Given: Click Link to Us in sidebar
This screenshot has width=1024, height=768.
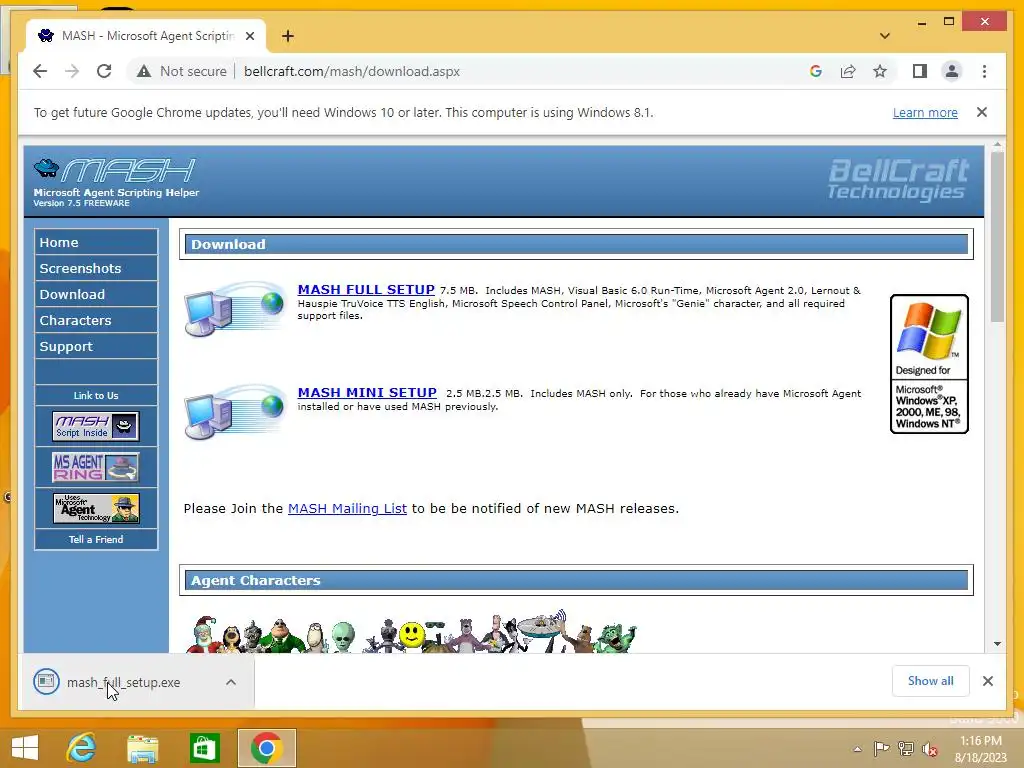Looking at the screenshot, I should [x=96, y=396].
